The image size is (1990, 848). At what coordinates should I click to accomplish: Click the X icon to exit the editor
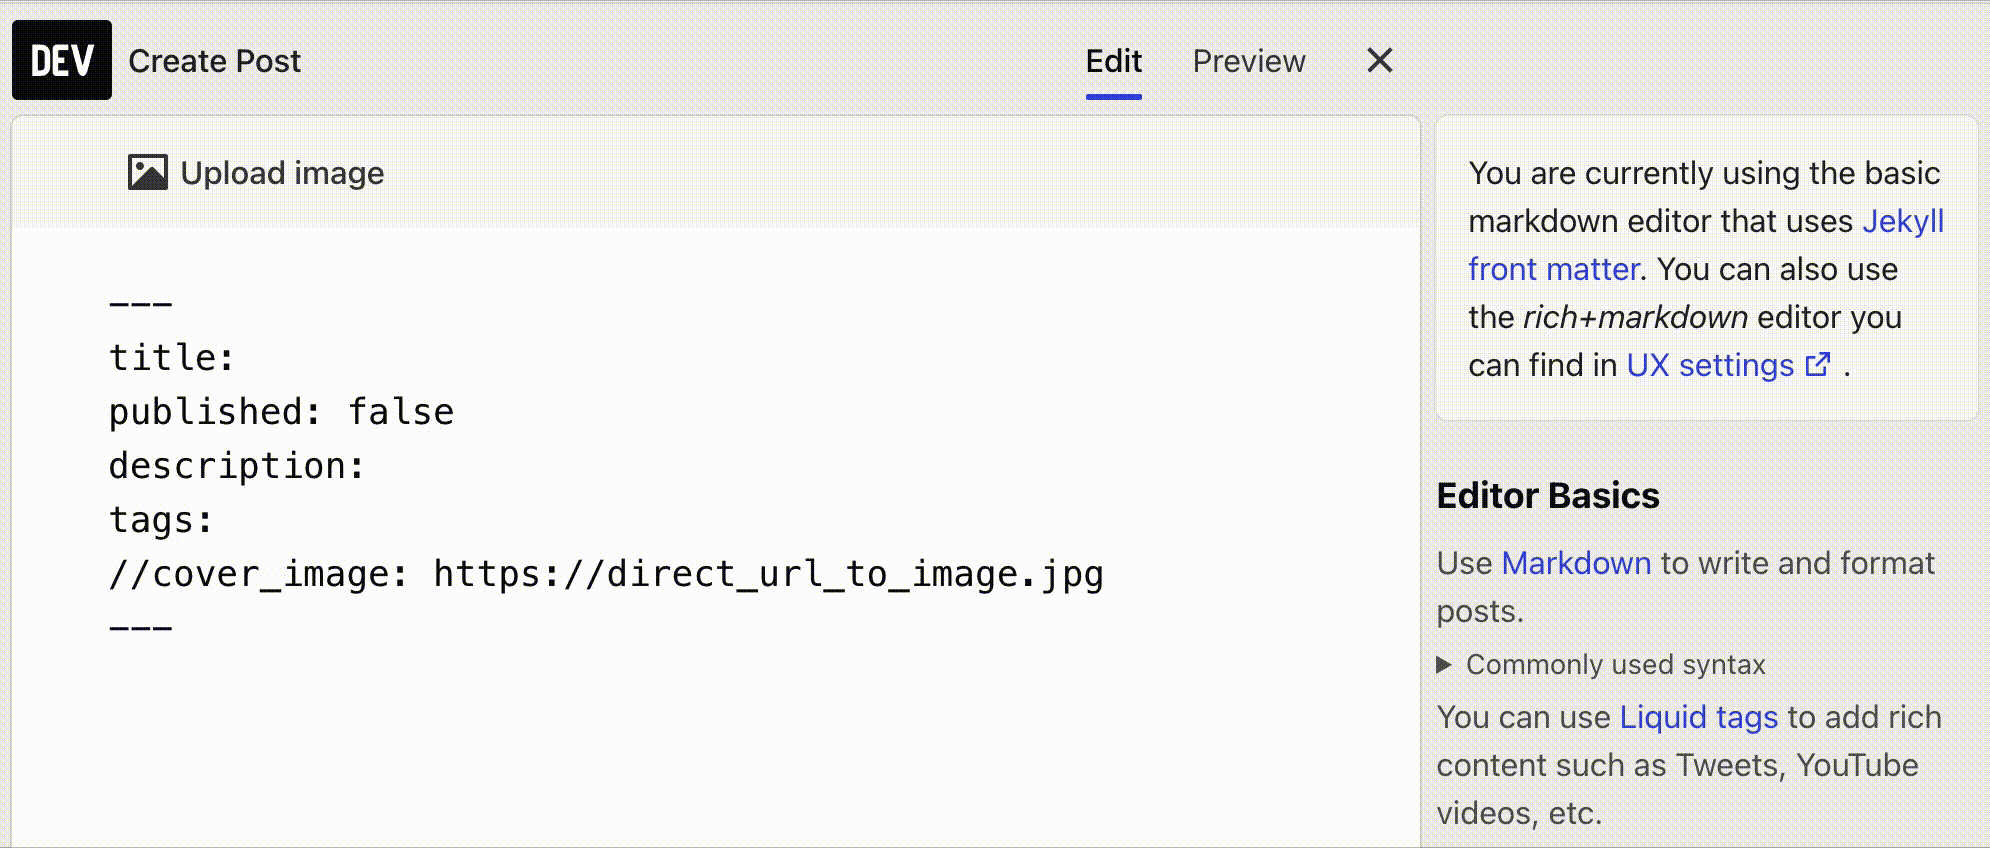click(1379, 61)
